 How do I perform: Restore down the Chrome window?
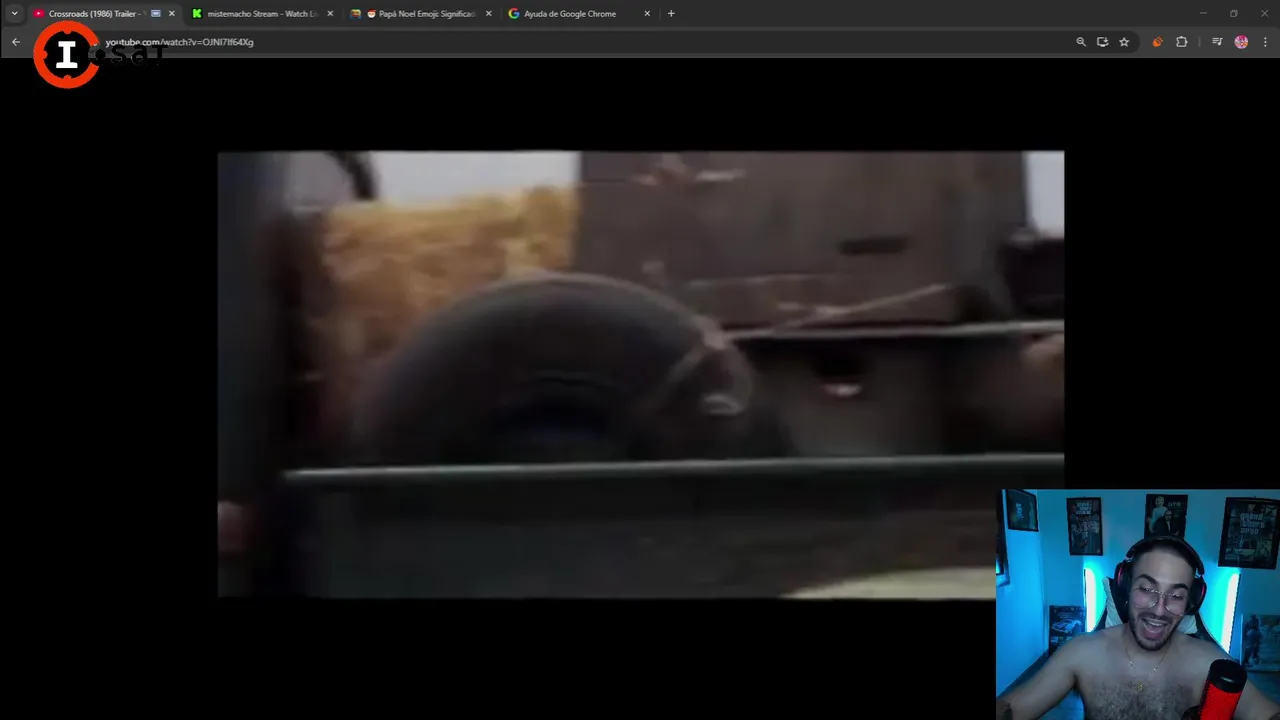click(1233, 13)
